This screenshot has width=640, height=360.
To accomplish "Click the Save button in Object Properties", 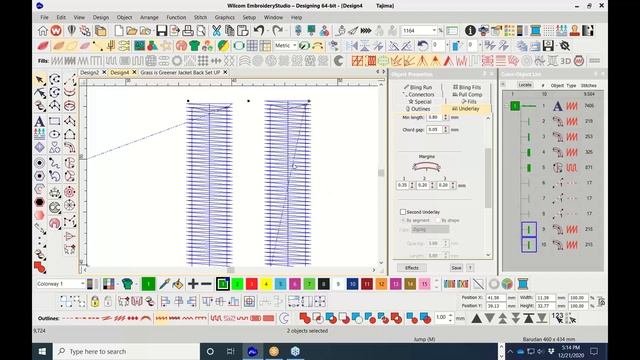I will click(x=456, y=268).
